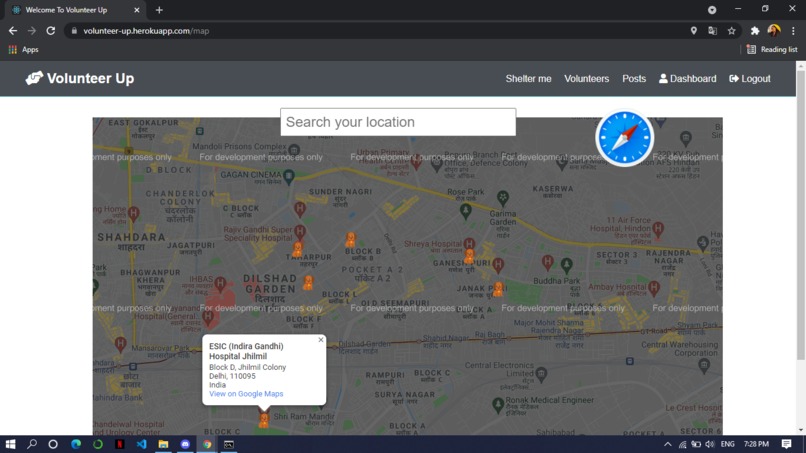Open View on Google Maps link
Viewport: 806px width, 453px height.
[x=246, y=394]
